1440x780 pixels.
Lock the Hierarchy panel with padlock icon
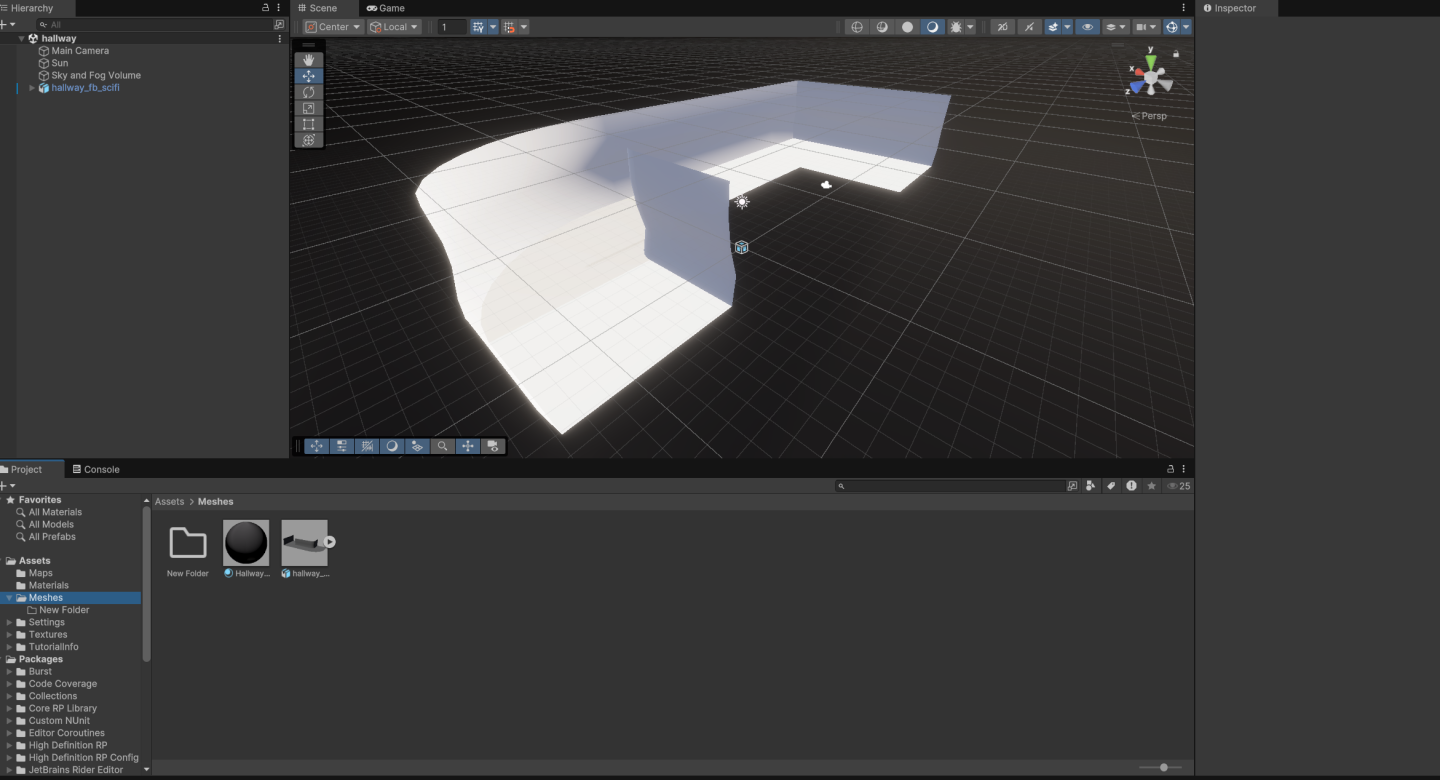click(265, 8)
